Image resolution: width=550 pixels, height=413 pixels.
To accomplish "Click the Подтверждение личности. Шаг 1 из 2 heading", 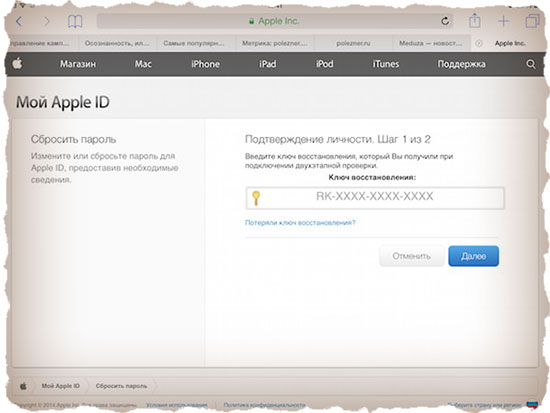I will (337, 139).
